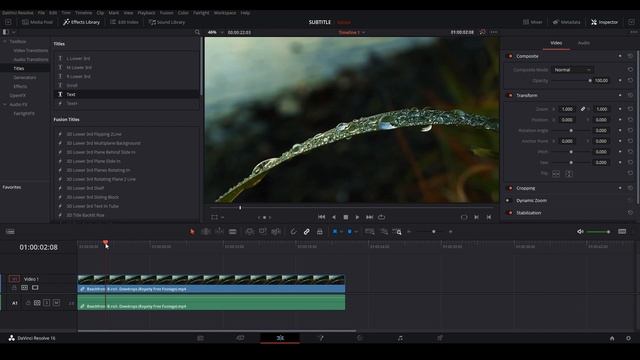
Task: Open the Effects Library panel
Action: (x=81, y=22)
